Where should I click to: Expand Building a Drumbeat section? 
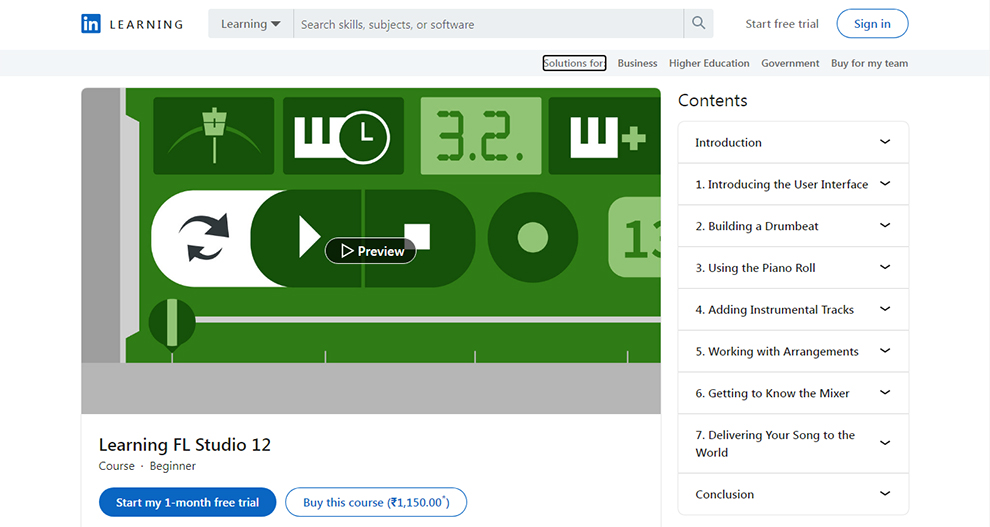pyautogui.click(x=793, y=226)
